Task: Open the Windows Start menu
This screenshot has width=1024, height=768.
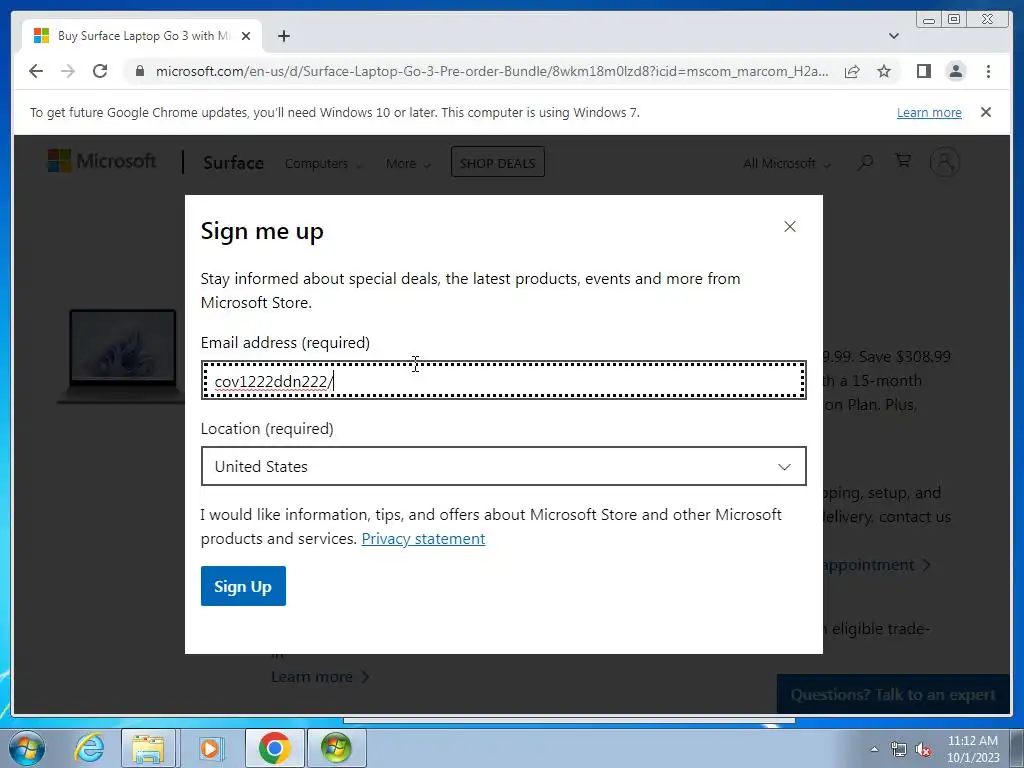Action: pyautogui.click(x=26, y=748)
